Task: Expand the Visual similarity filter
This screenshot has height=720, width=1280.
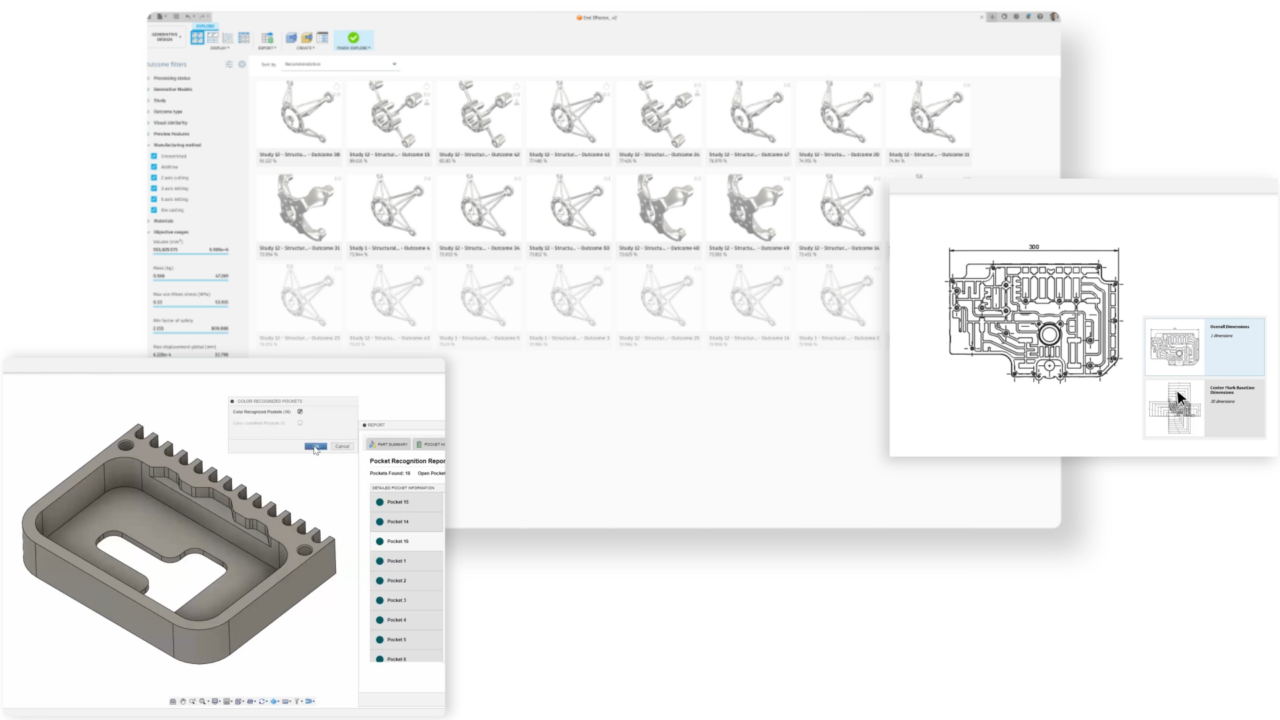Action: (170, 122)
